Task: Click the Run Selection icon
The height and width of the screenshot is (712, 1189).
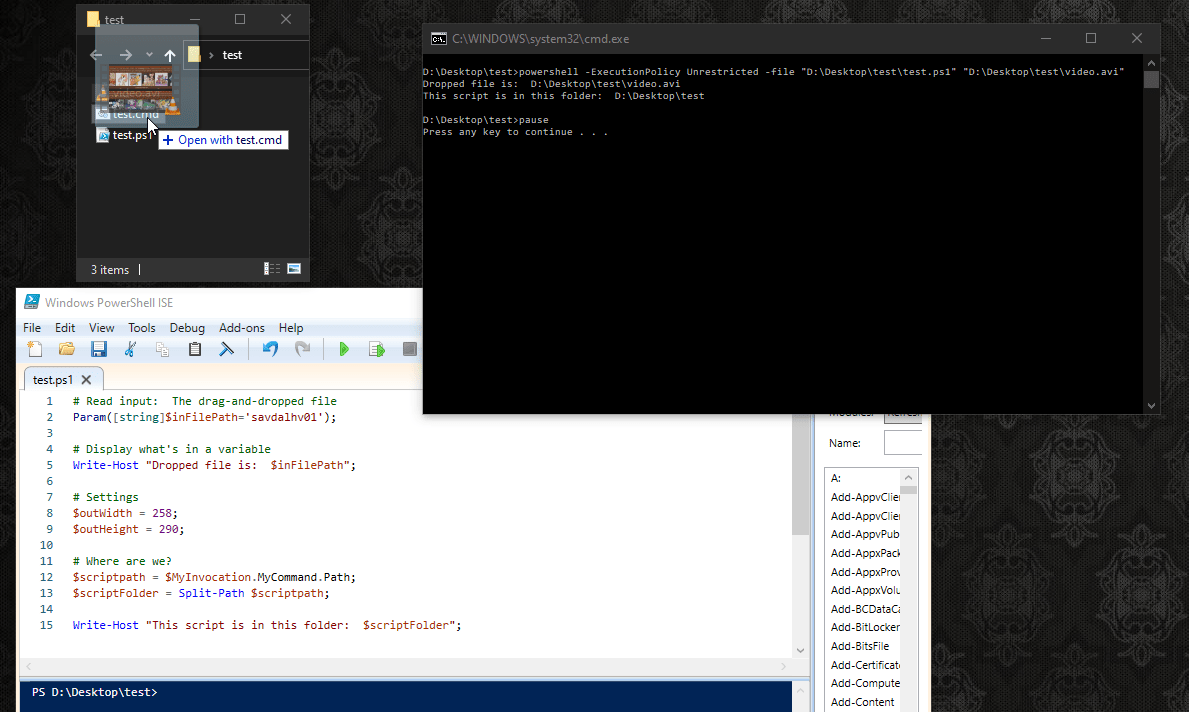Action: click(377, 349)
